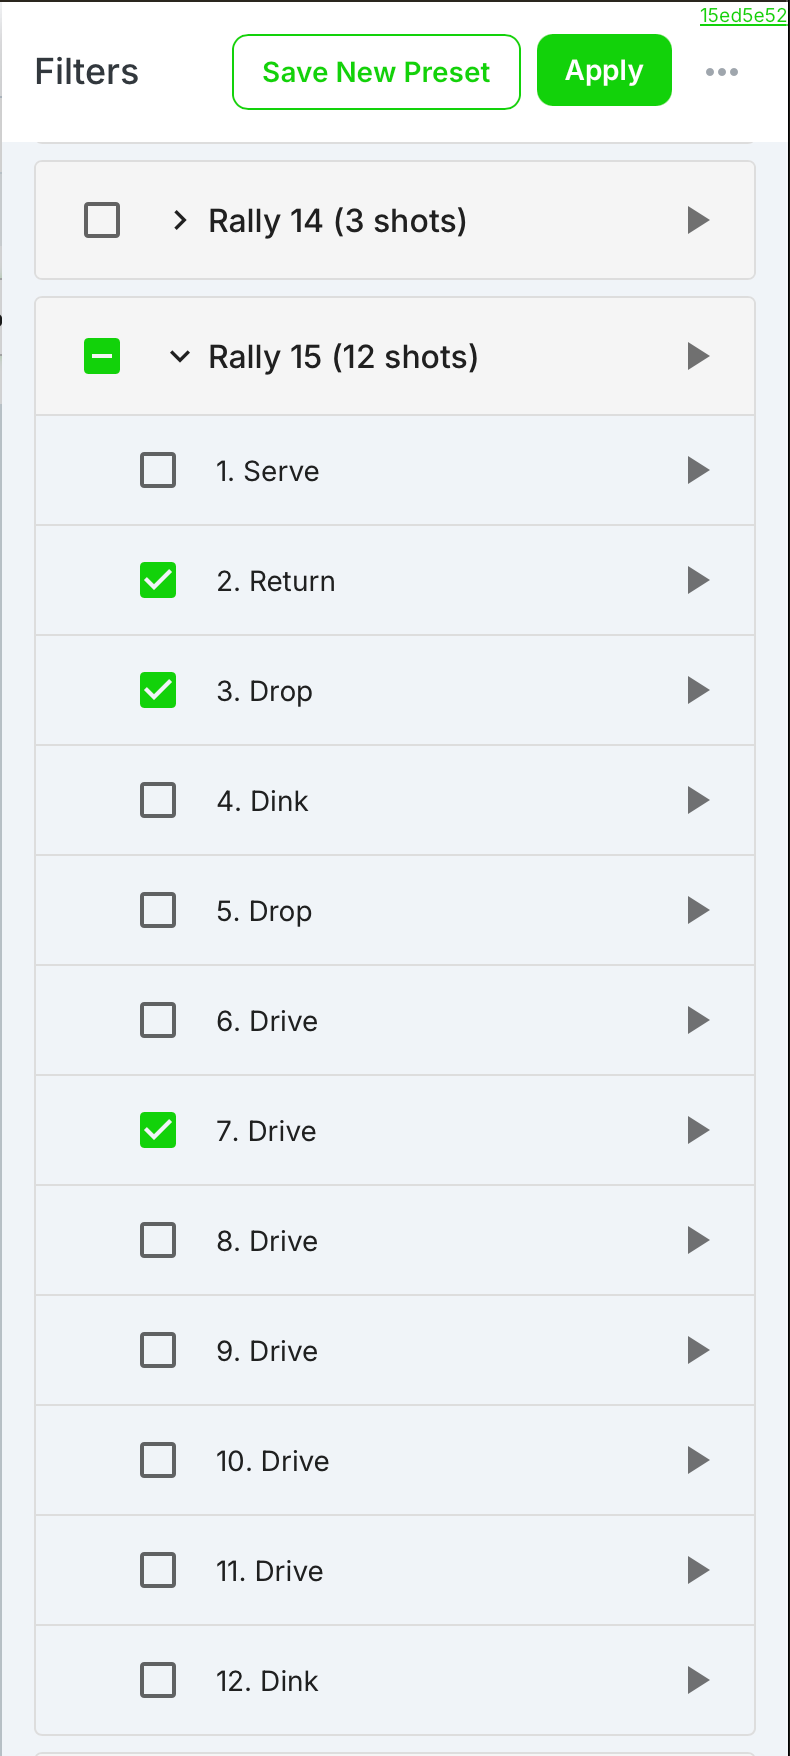Image resolution: width=790 pixels, height=1756 pixels.
Task: Play the 7. Drive shot
Action: point(698,1130)
